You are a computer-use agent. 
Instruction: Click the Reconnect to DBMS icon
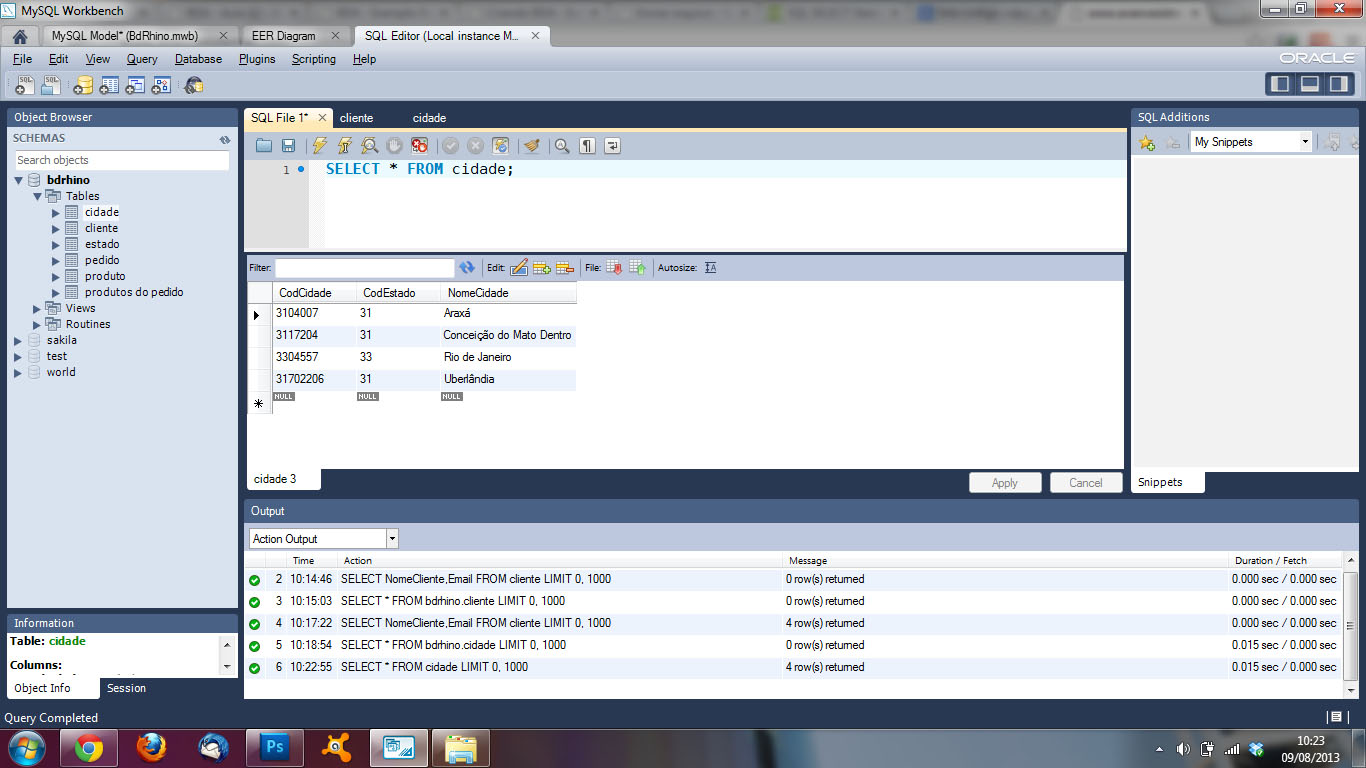click(193, 86)
